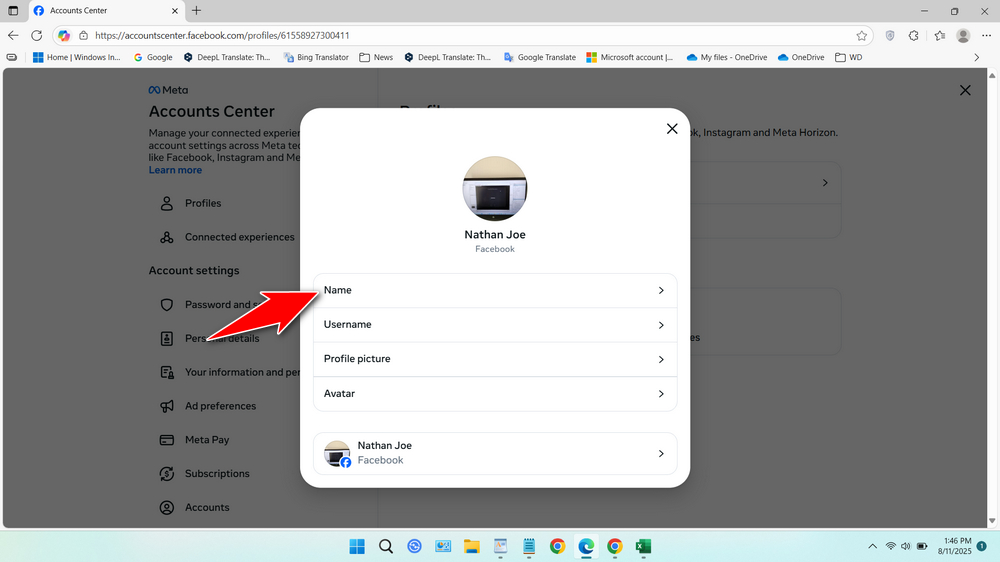This screenshot has height=562, width=1000.
Task: Open the Nathan Joe Facebook account row
Action: click(495, 454)
